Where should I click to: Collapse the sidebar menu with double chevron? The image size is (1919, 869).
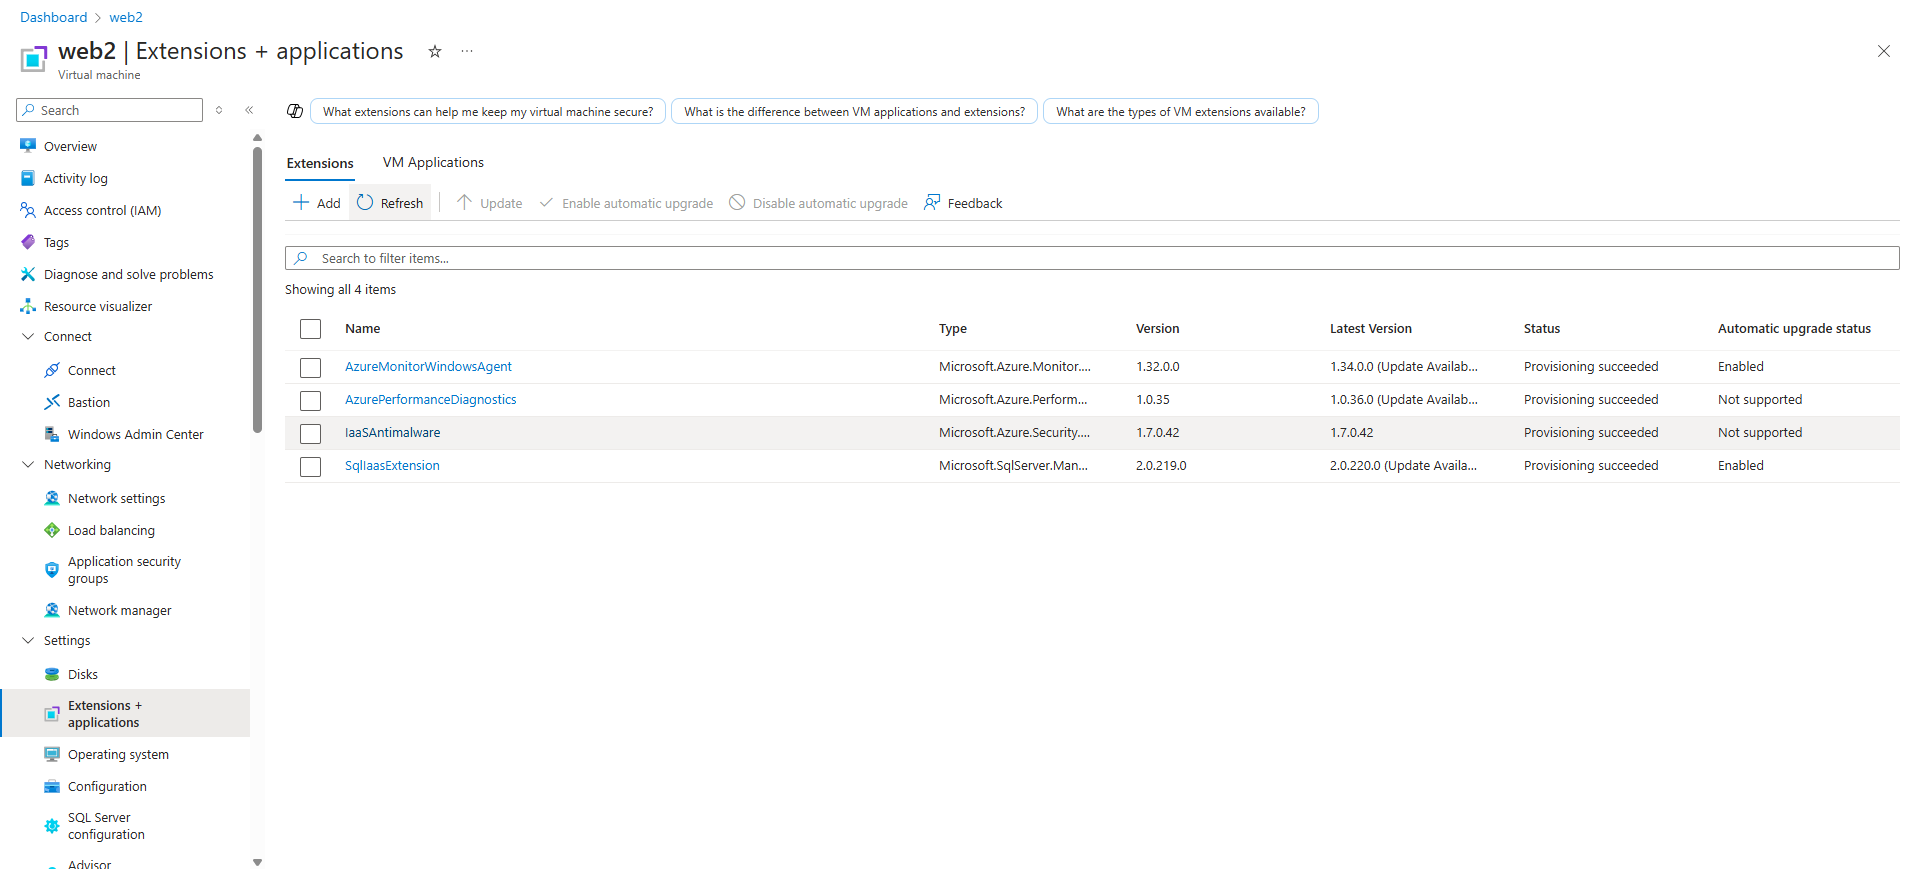tap(249, 110)
